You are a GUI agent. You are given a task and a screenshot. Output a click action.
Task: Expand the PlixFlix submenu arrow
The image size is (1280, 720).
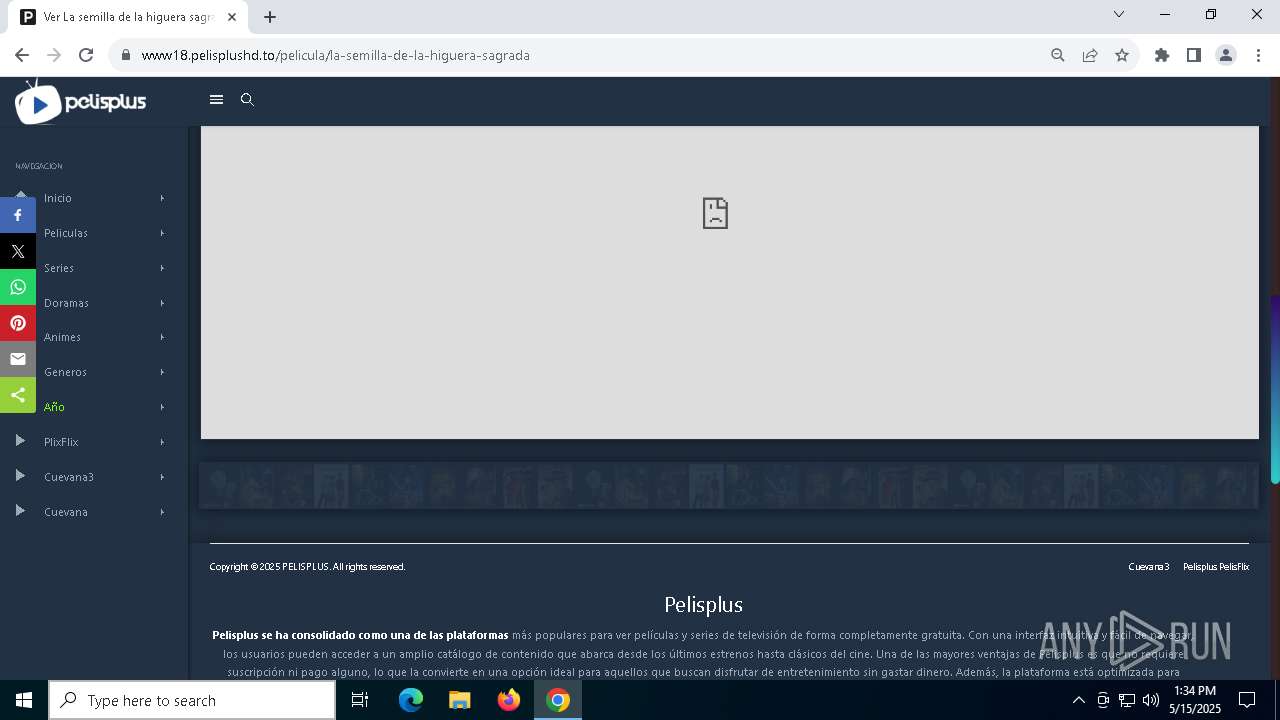162,442
